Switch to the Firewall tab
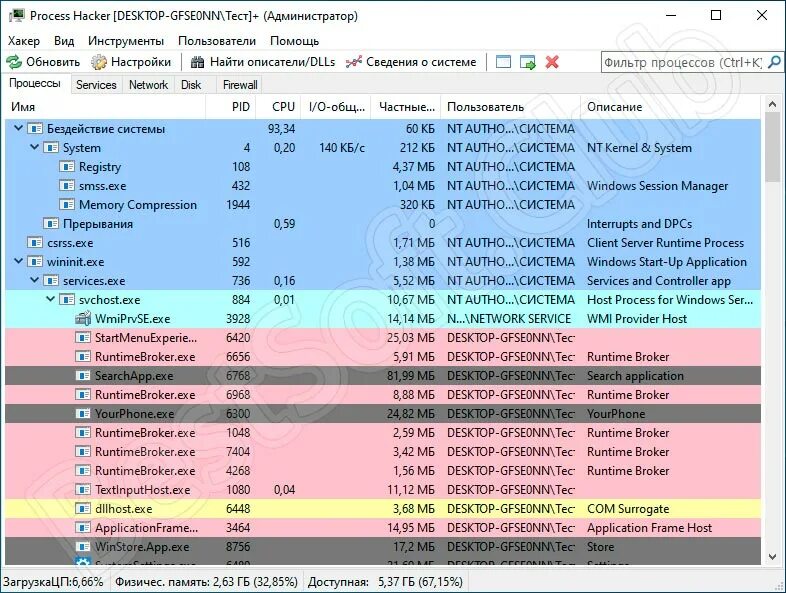Viewport: 786px width, 593px height. tap(240, 85)
